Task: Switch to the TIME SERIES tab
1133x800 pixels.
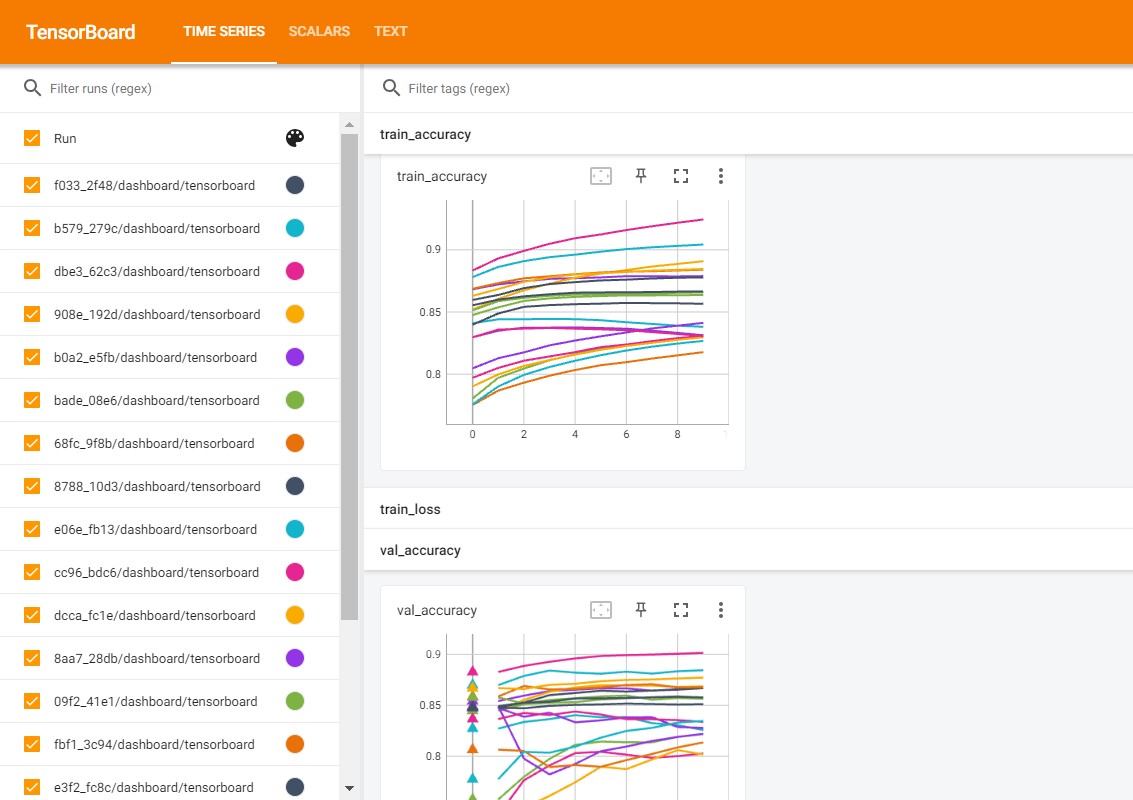Action: coord(224,31)
